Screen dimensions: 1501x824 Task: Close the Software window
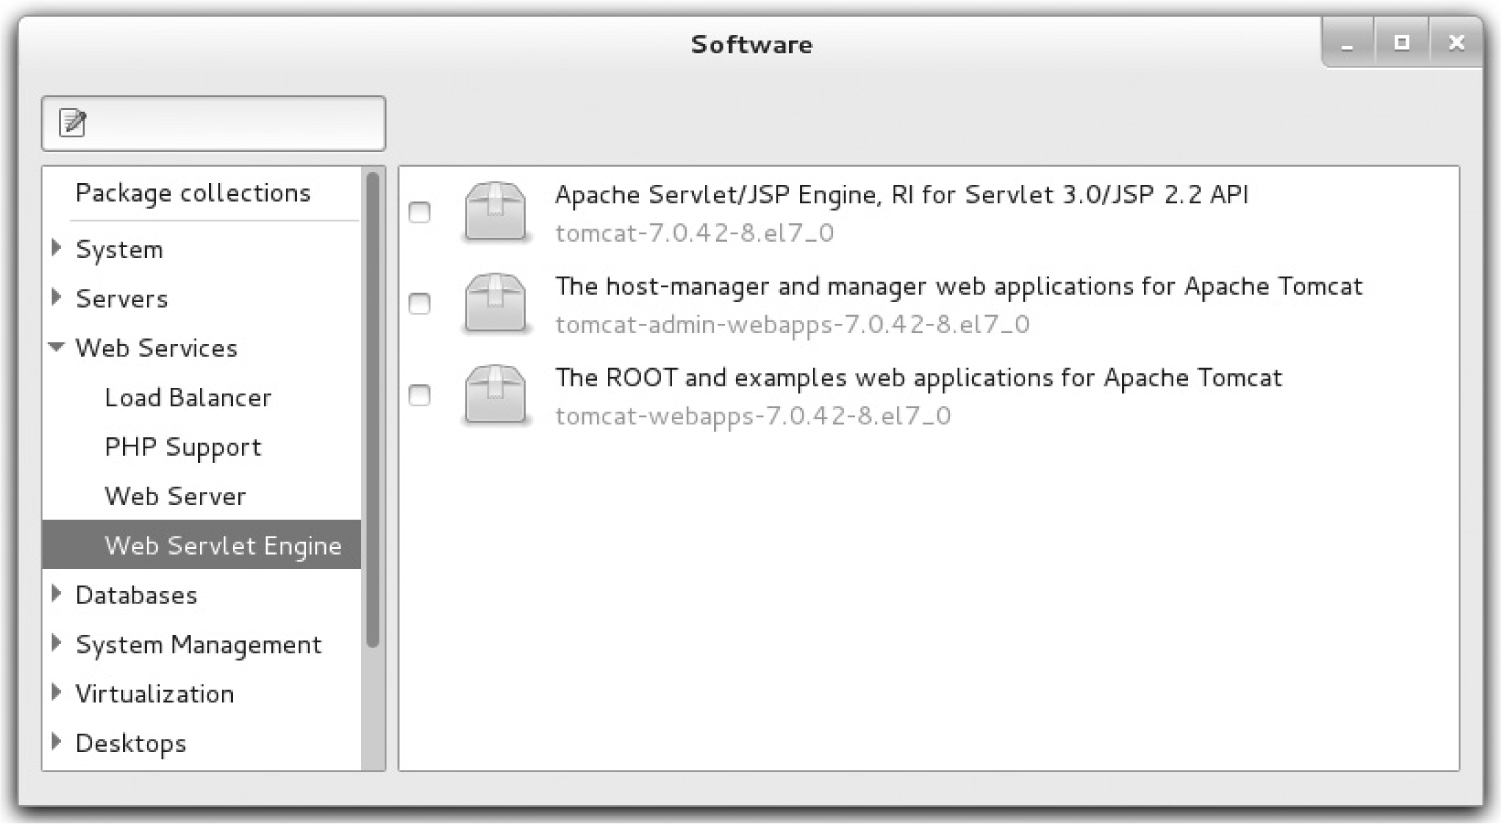(1456, 43)
